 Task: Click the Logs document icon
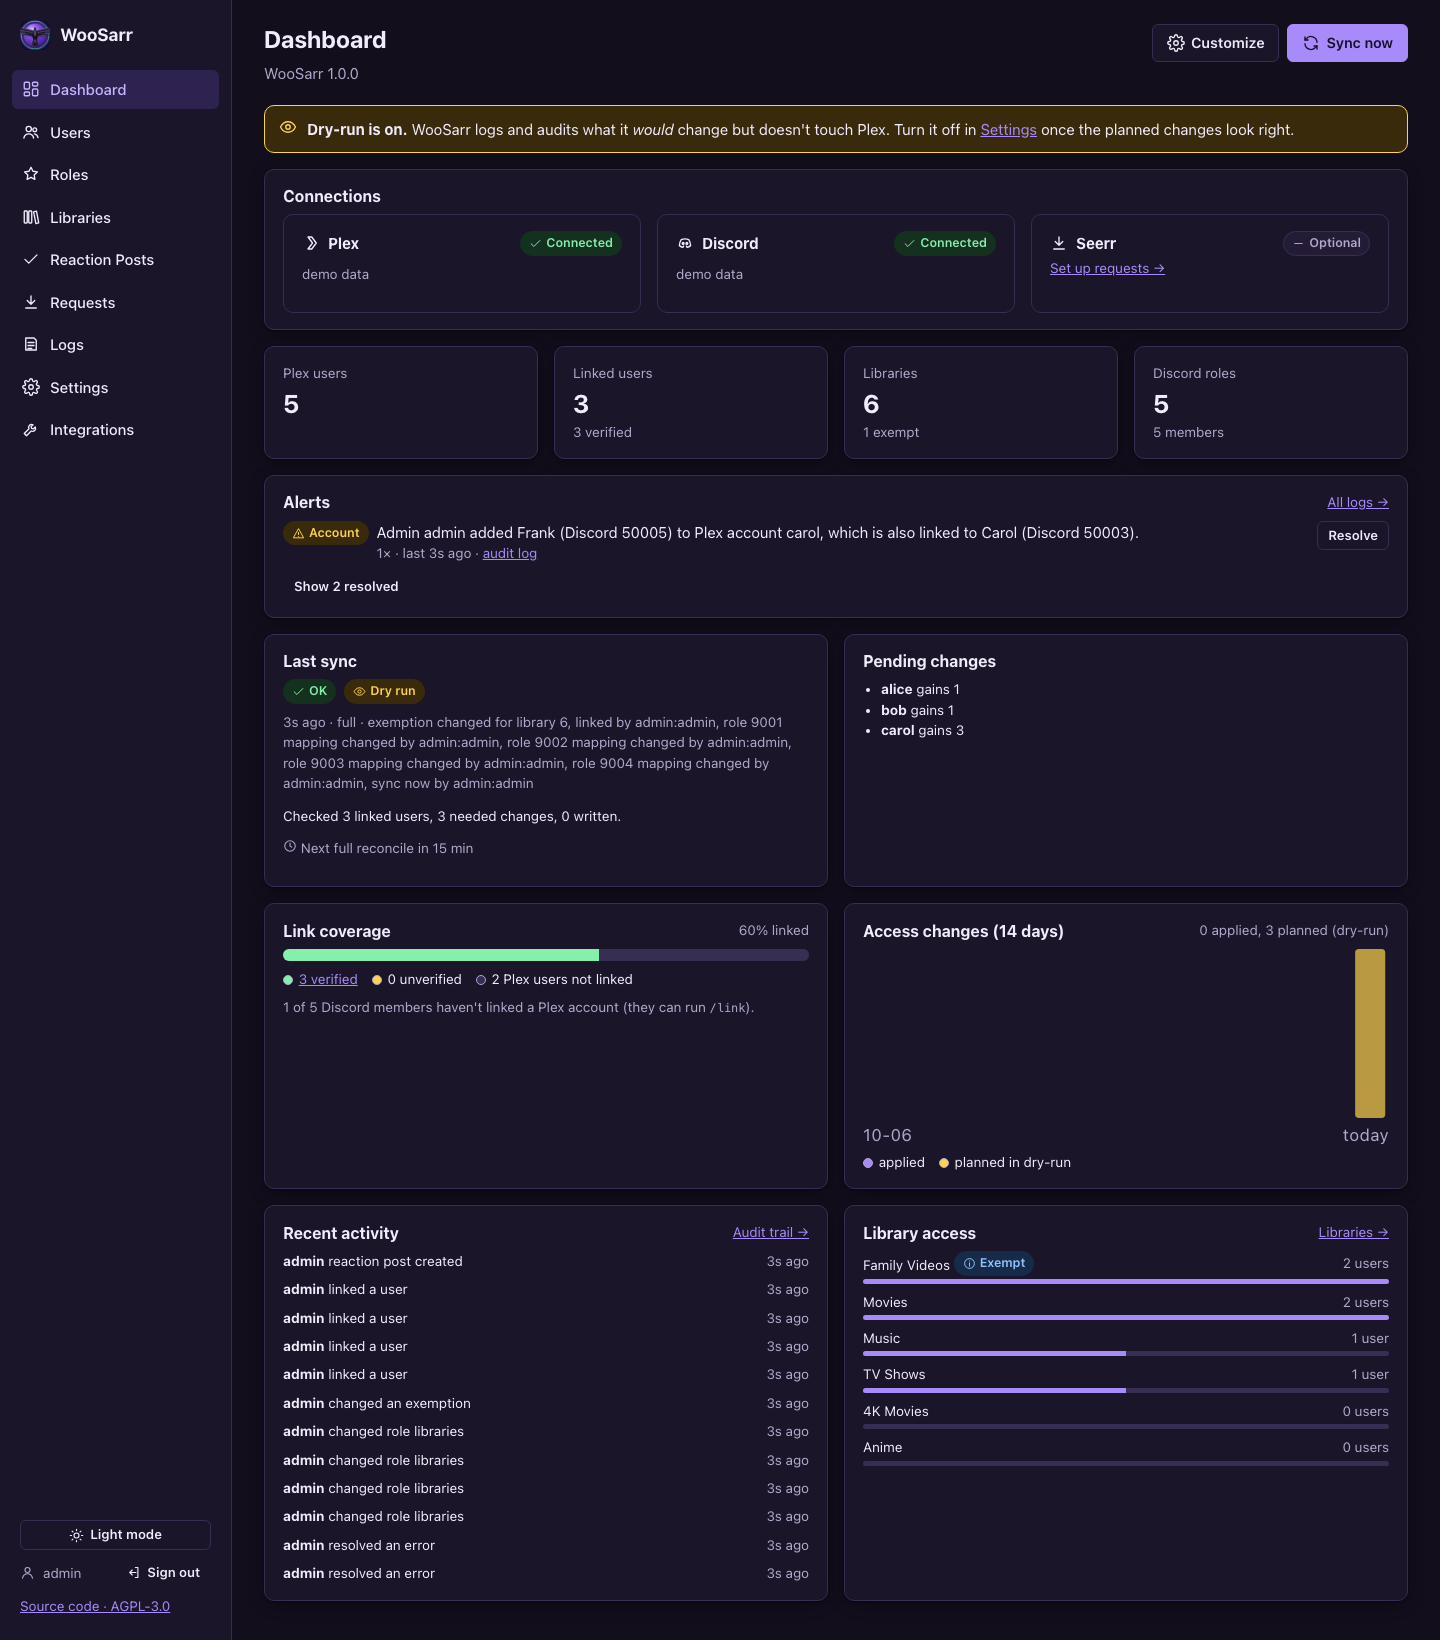[31, 344]
